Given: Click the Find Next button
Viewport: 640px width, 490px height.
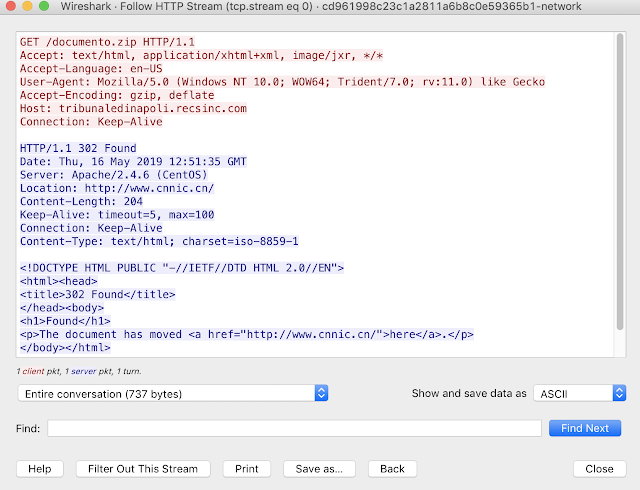Looking at the screenshot, I should click(585, 428).
